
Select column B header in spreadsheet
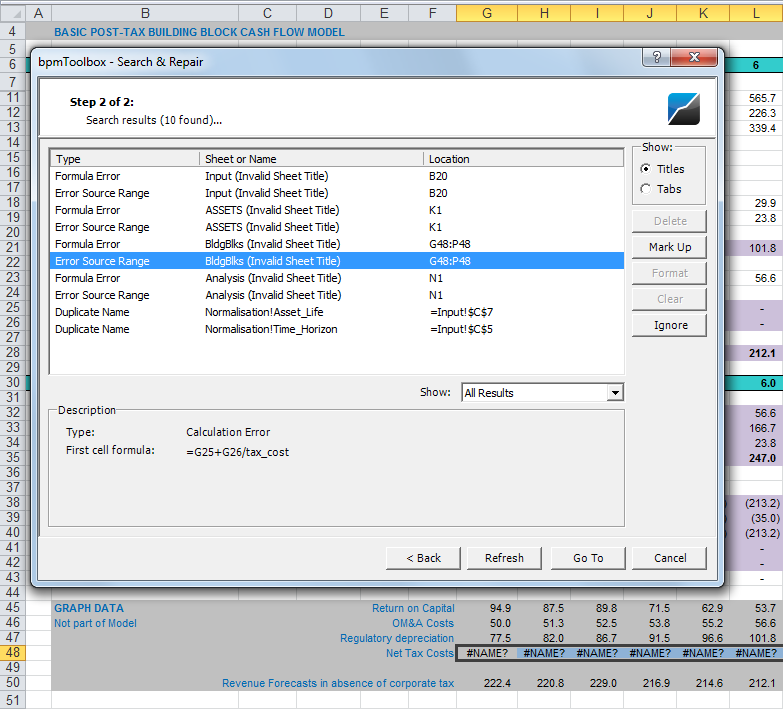(x=145, y=13)
